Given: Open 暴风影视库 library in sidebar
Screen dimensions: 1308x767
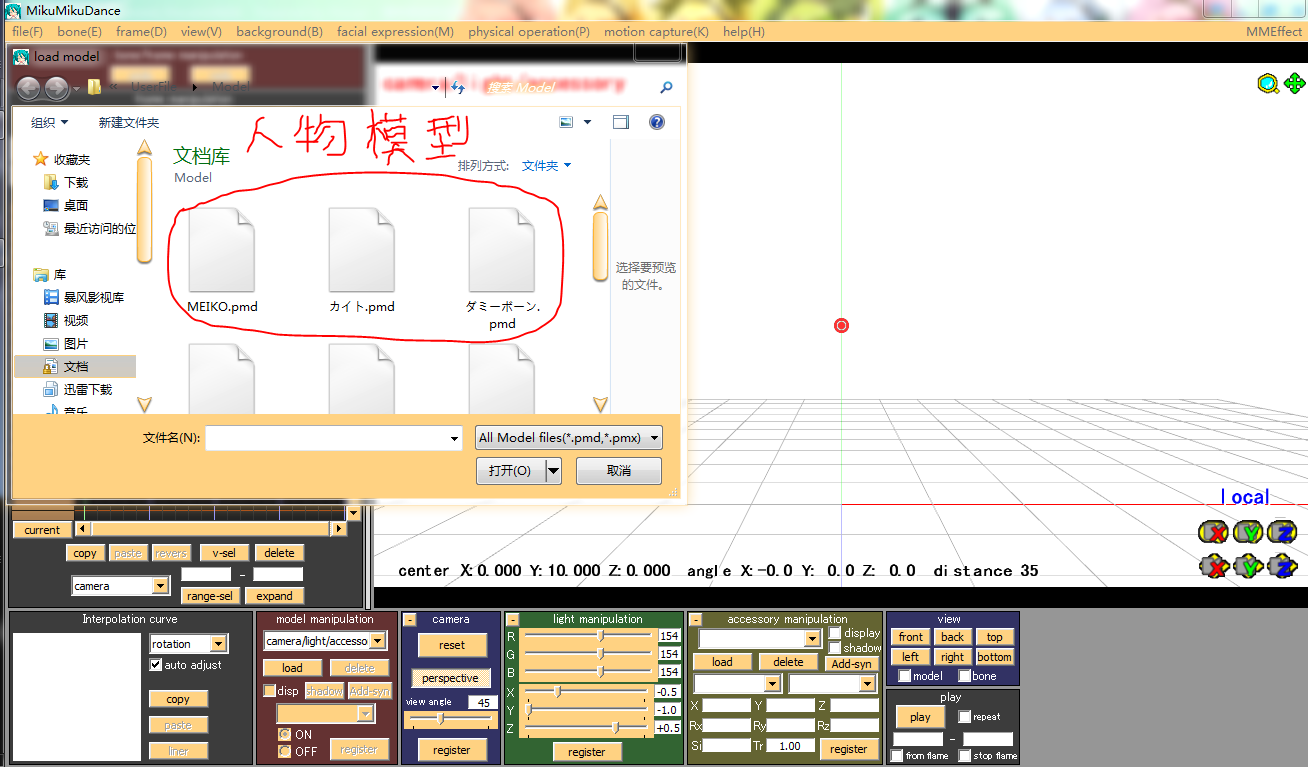Looking at the screenshot, I should tap(84, 297).
